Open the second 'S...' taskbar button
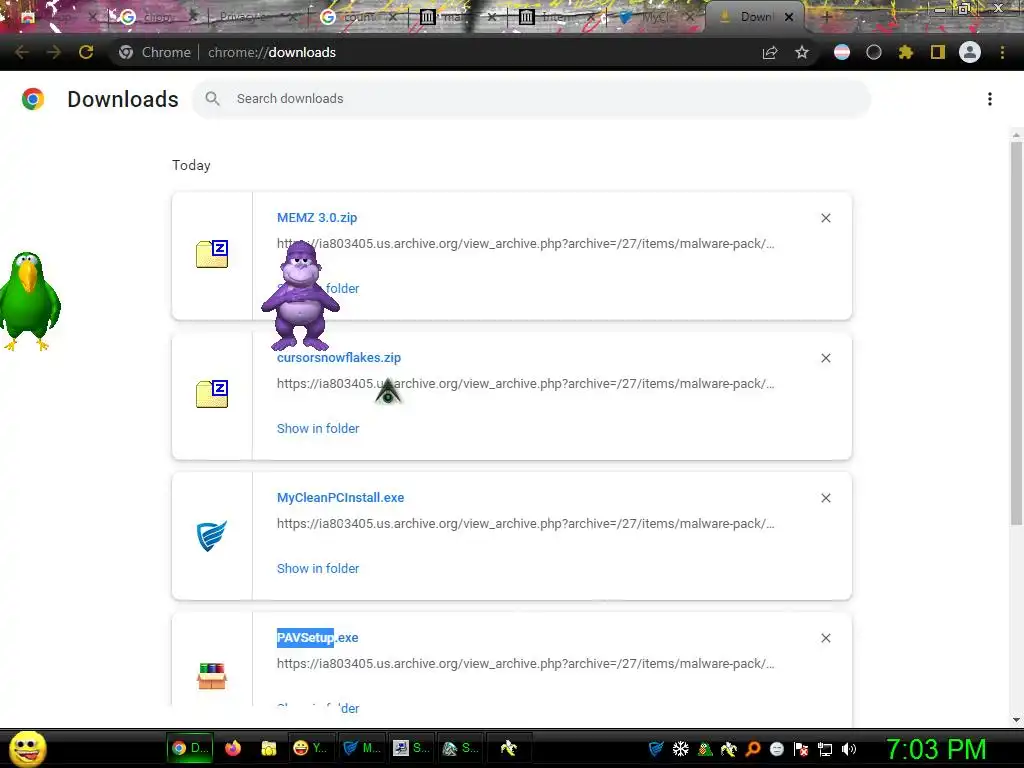1024x768 pixels. click(460, 748)
